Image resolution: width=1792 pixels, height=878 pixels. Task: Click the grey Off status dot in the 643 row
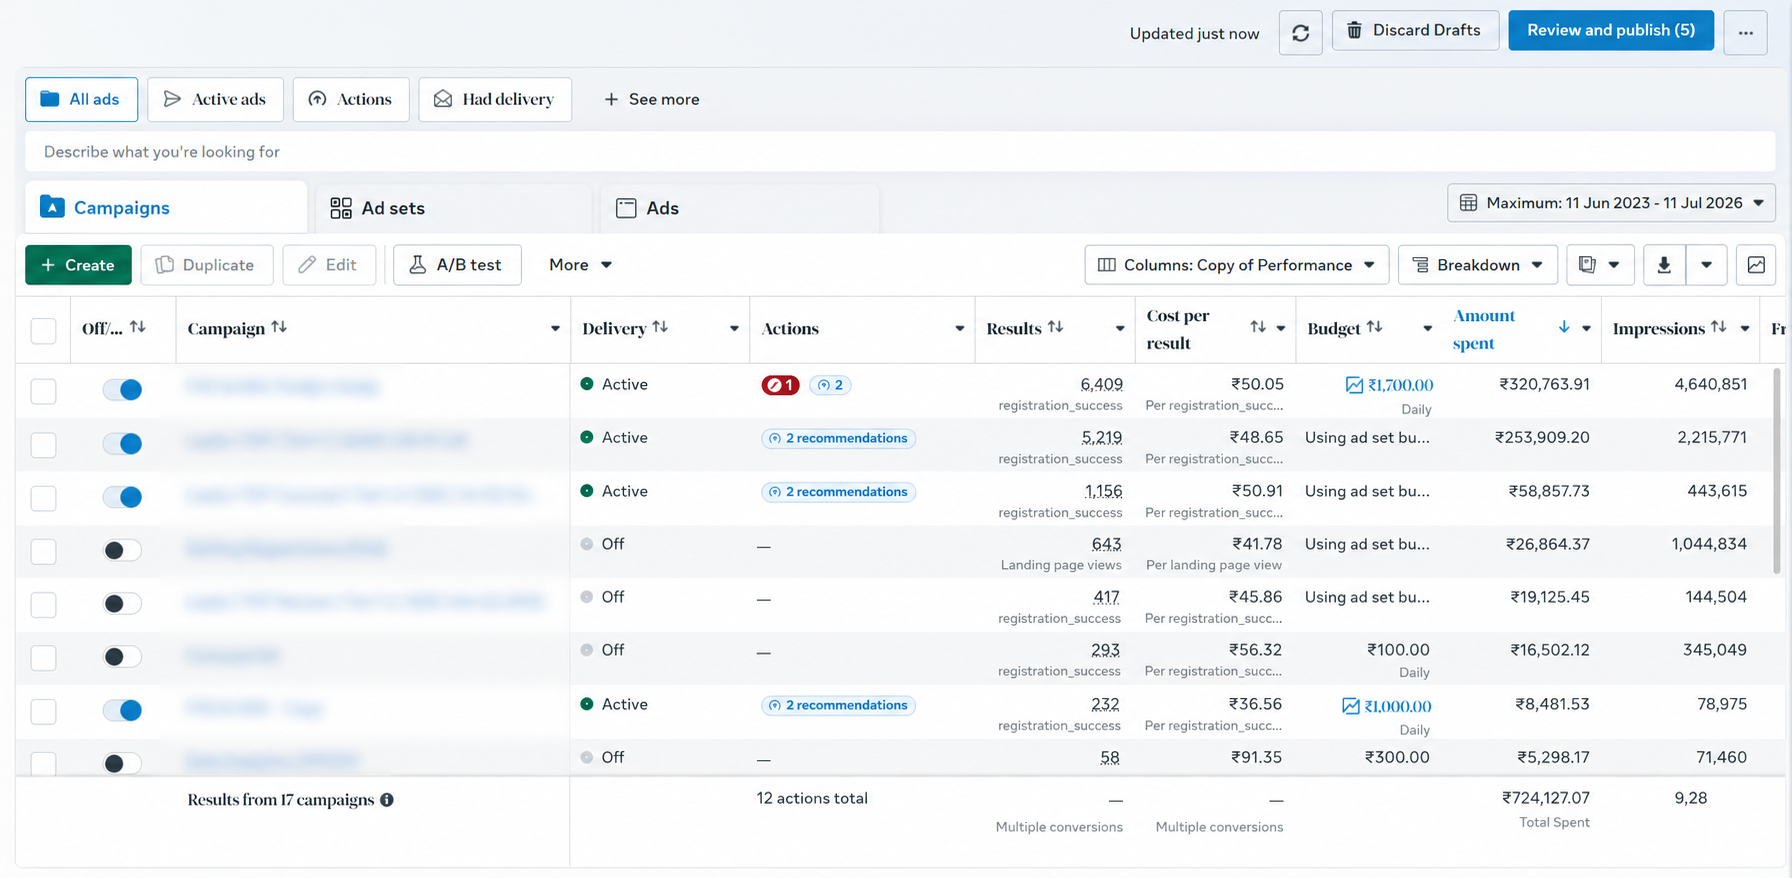tap(587, 544)
